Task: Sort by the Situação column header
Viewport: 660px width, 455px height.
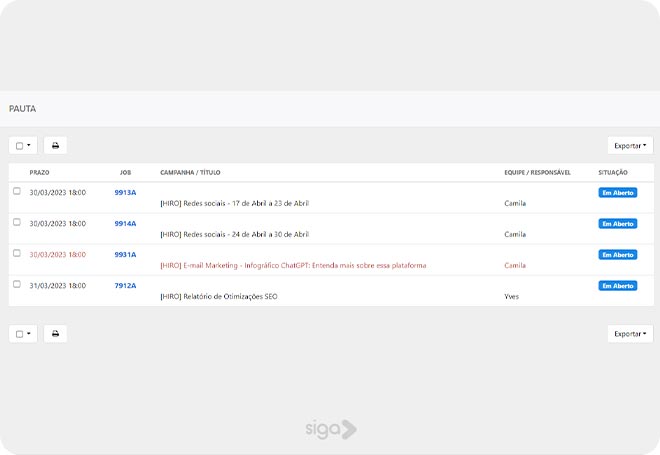Action: [x=613, y=172]
